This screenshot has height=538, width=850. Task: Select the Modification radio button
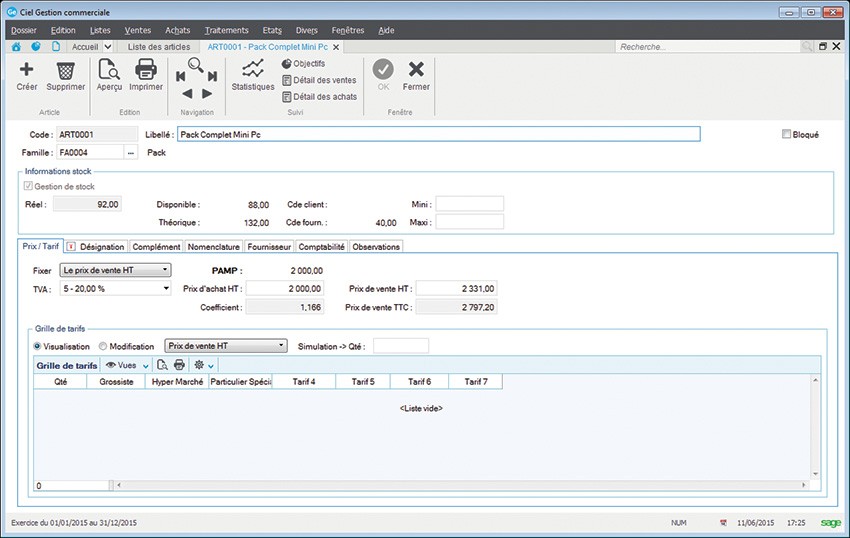pyautogui.click(x=103, y=346)
